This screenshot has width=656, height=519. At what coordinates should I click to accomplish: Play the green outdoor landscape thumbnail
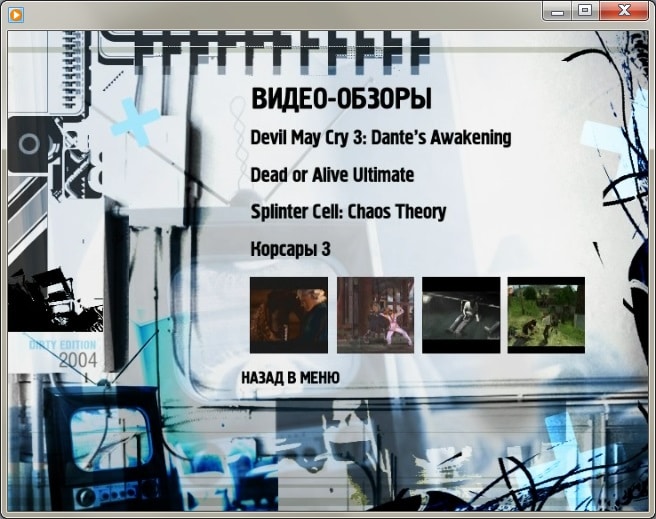(x=546, y=315)
